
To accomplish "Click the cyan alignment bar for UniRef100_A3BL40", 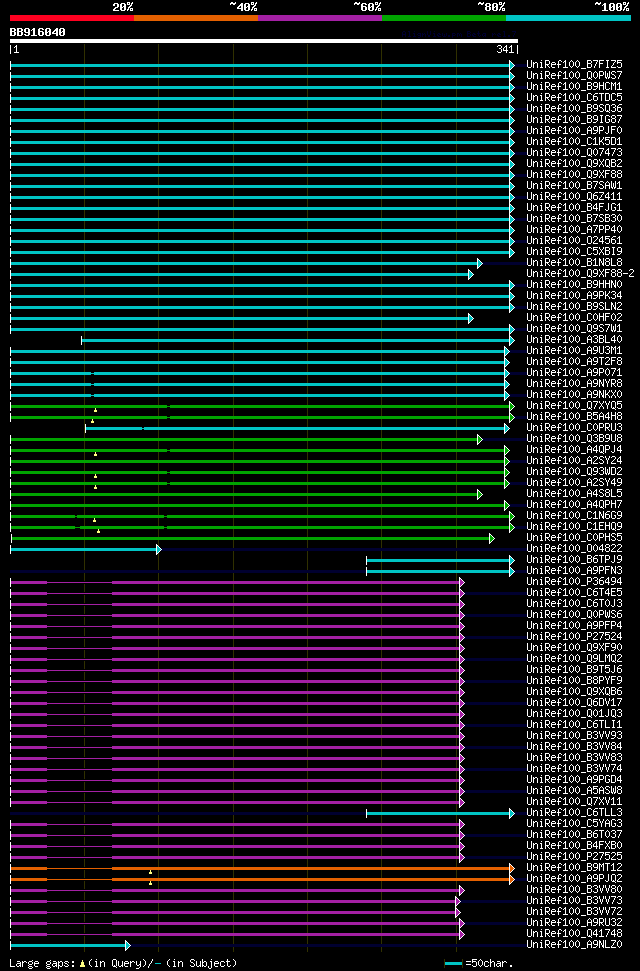I will click(x=296, y=340).
